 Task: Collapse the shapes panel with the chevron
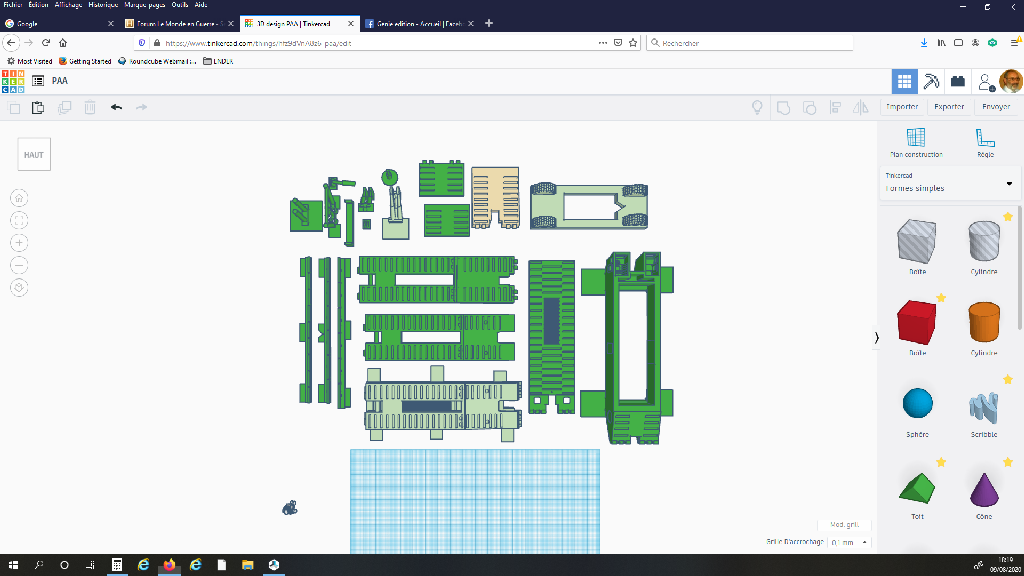coord(876,338)
